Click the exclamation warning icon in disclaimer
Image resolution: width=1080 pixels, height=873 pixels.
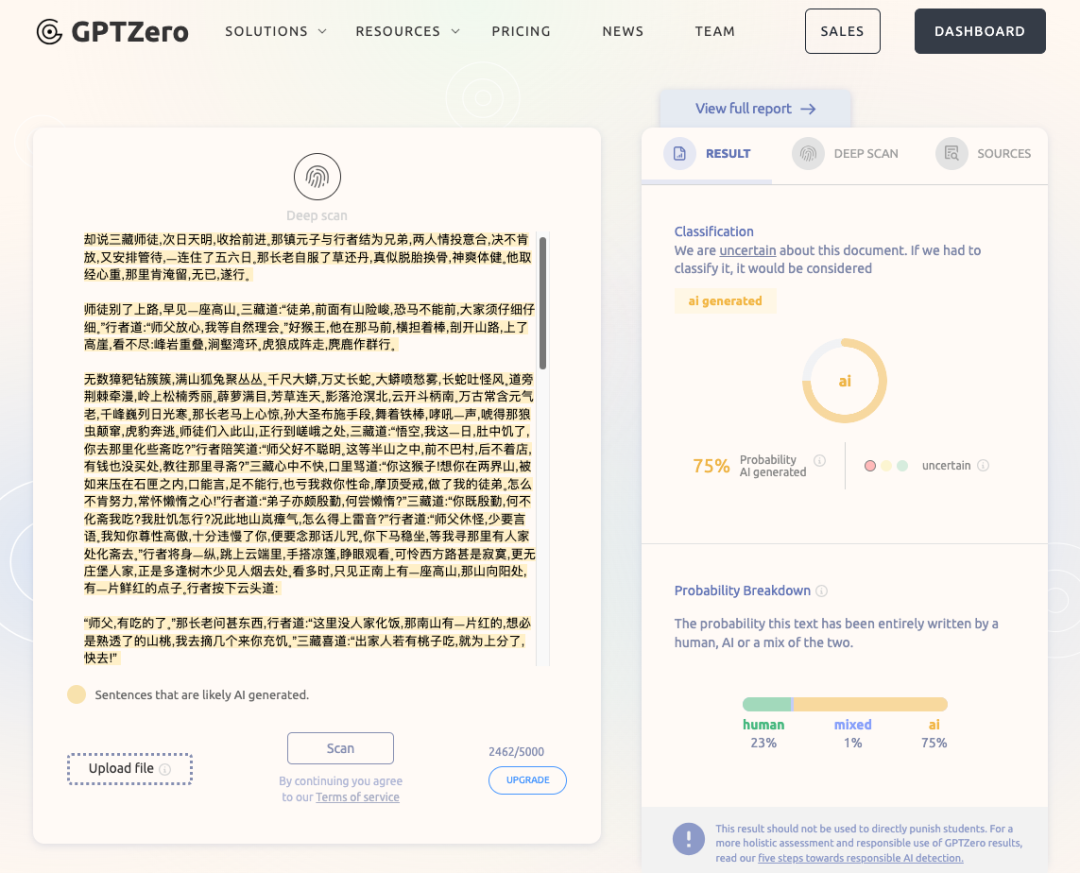tap(688, 839)
